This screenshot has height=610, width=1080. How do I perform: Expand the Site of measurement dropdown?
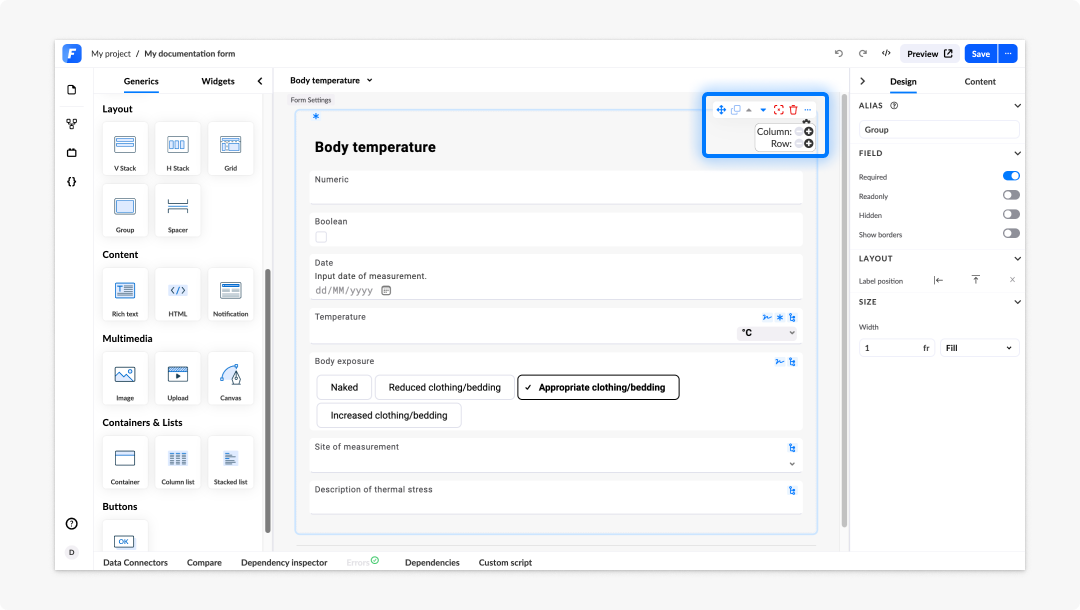(x=792, y=464)
